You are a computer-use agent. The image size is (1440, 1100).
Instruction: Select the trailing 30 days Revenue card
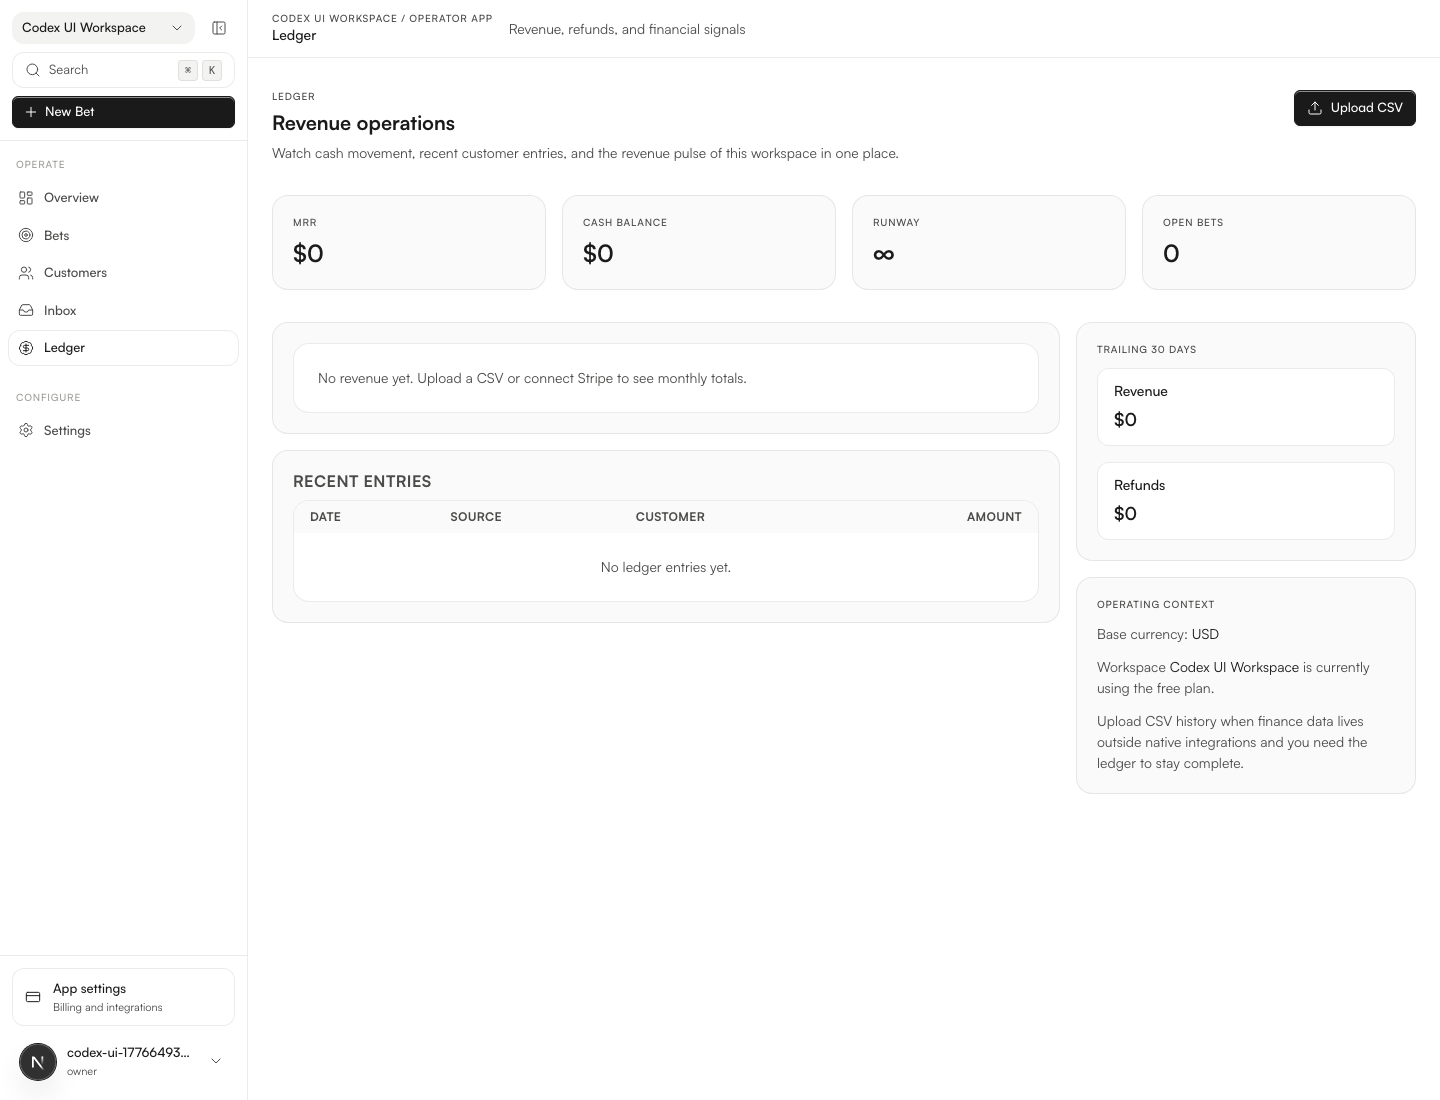[x=1245, y=406]
